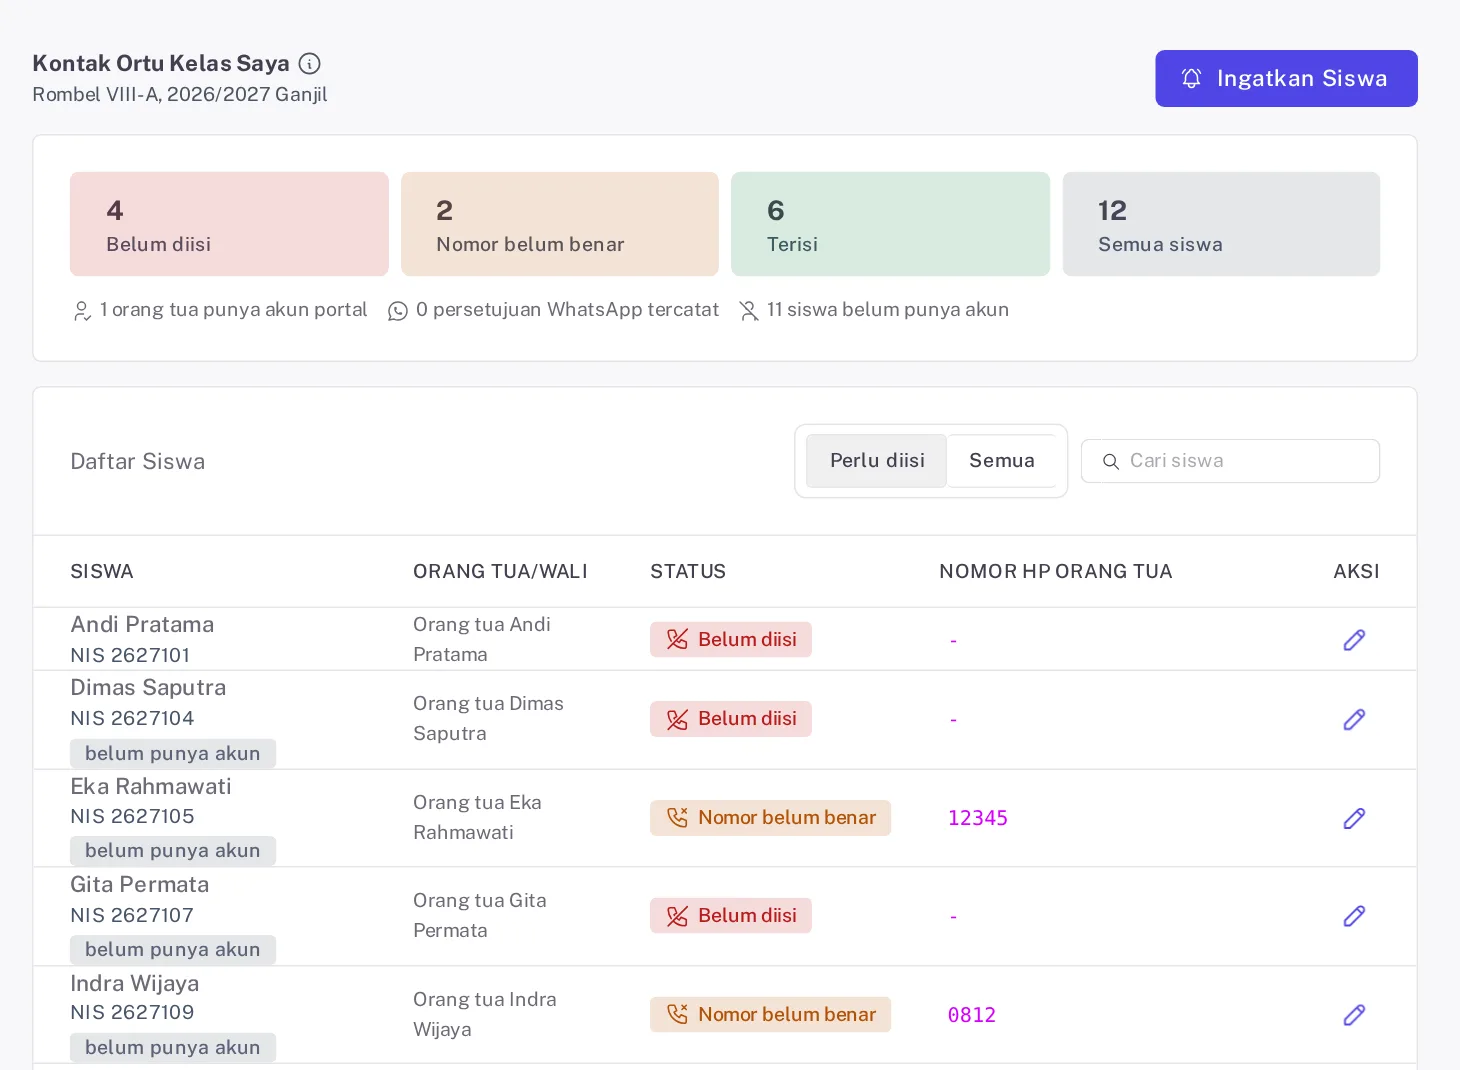The height and width of the screenshot is (1070, 1460).
Task: Click belum punya akun tag under Indra Wijaya
Action: [173, 1047]
